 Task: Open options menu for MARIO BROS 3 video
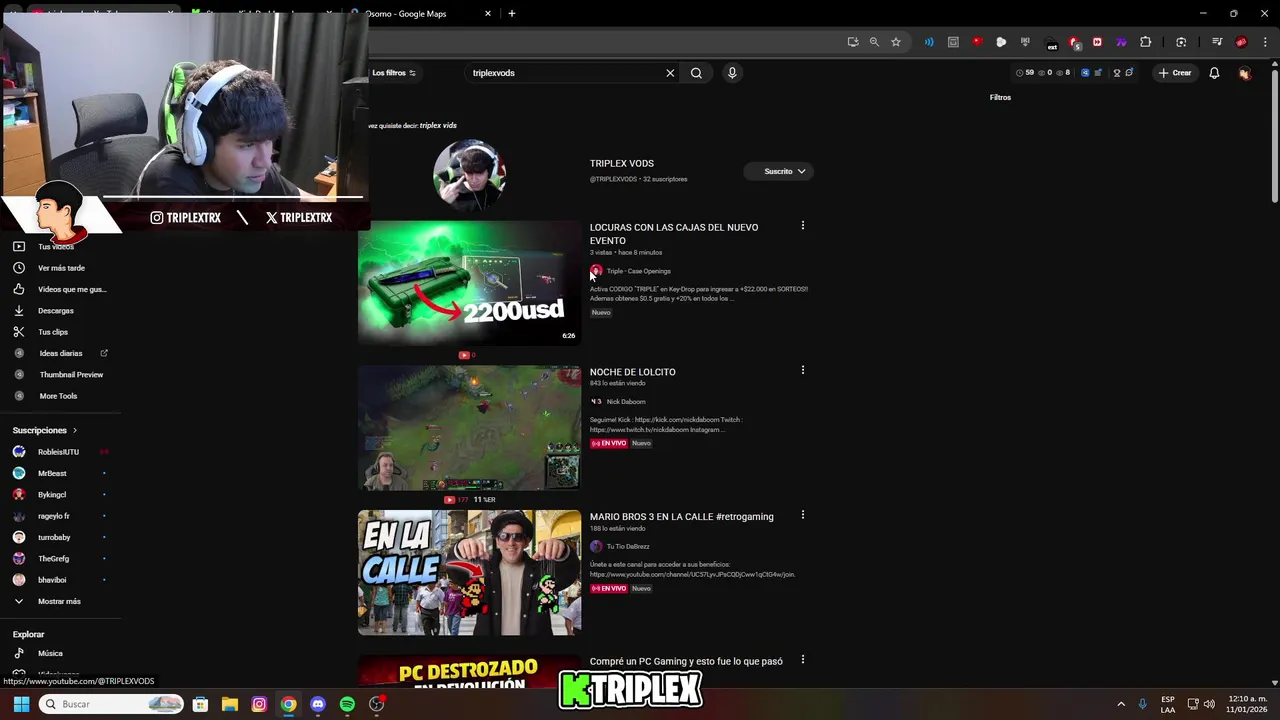(802, 515)
